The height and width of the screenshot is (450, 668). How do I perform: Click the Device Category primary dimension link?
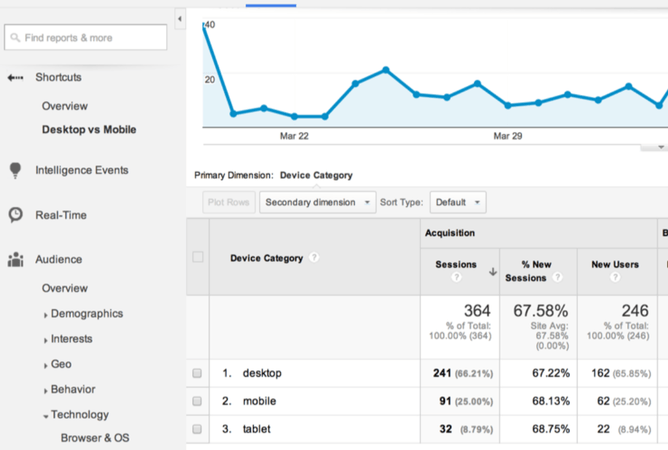(x=316, y=176)
